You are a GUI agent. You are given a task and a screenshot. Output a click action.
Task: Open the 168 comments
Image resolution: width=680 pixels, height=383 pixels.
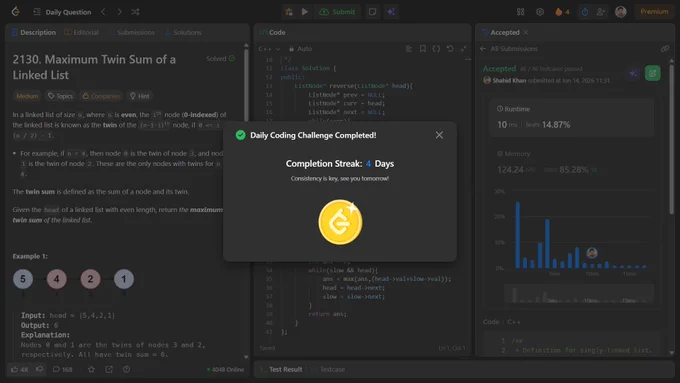point(62,370)
